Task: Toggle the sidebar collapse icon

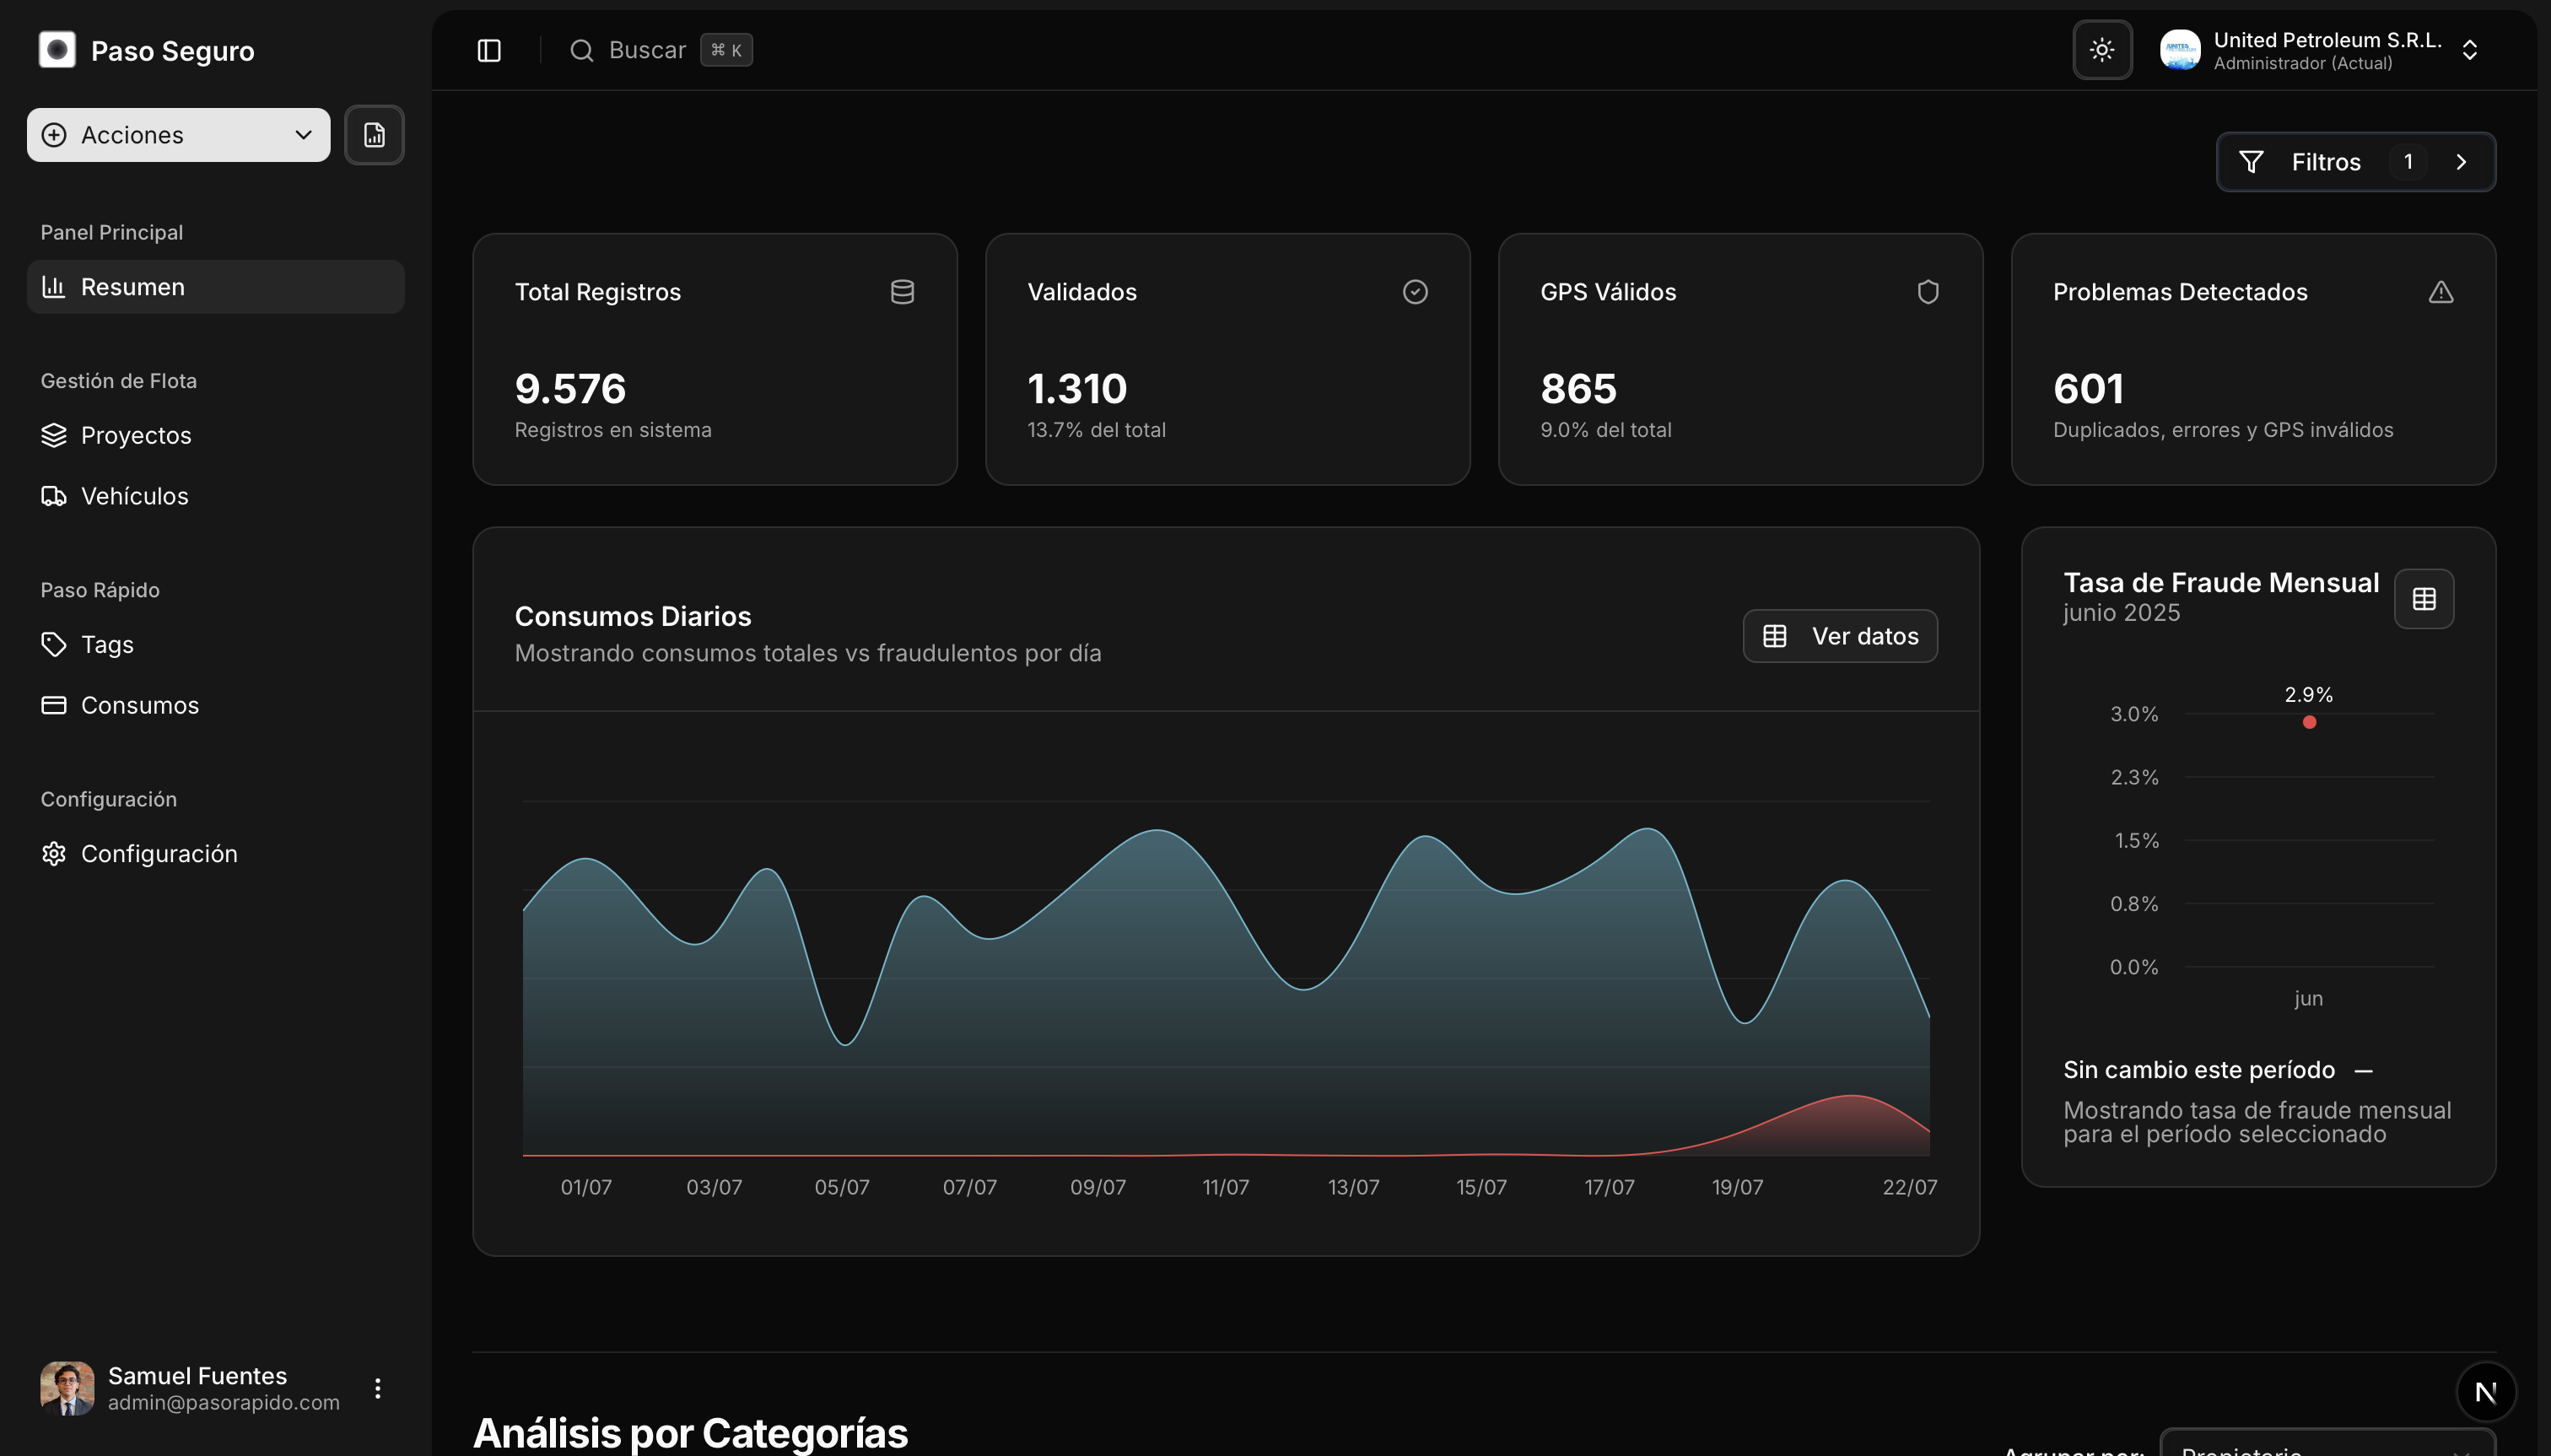Action: point(491,49)
